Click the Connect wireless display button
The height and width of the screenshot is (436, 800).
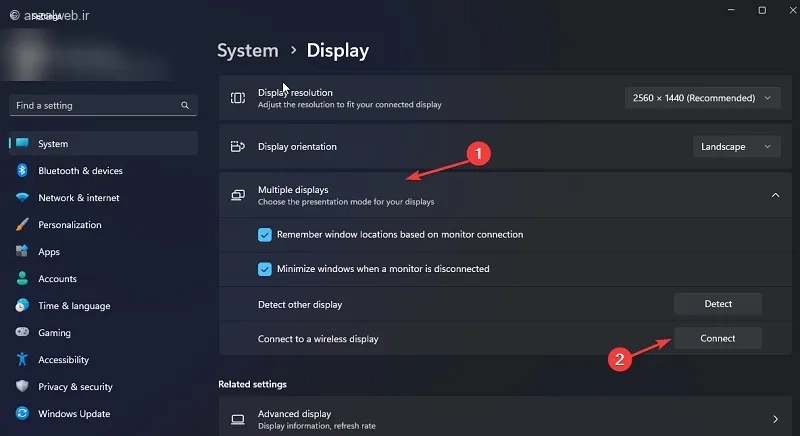718,338
